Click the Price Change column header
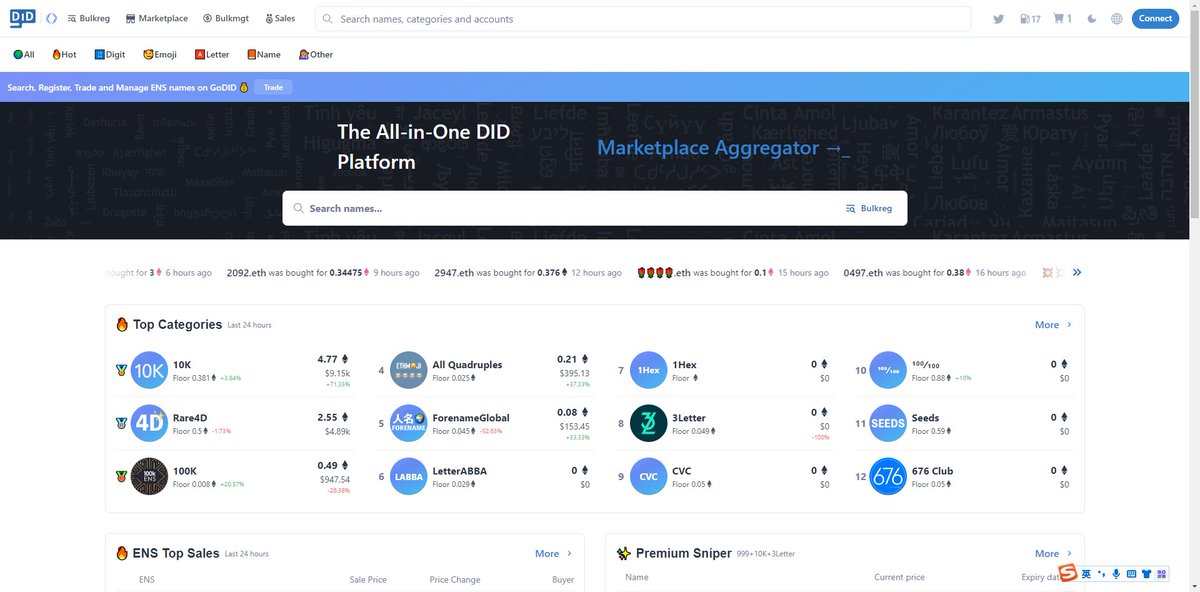 tap(455, 579)
